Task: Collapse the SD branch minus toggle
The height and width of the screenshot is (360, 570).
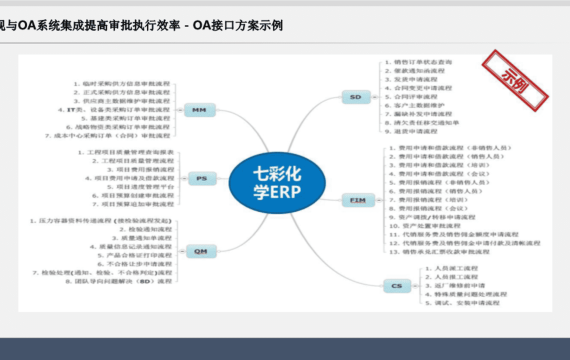Action: pyautogui.click(x=375, y=97)
